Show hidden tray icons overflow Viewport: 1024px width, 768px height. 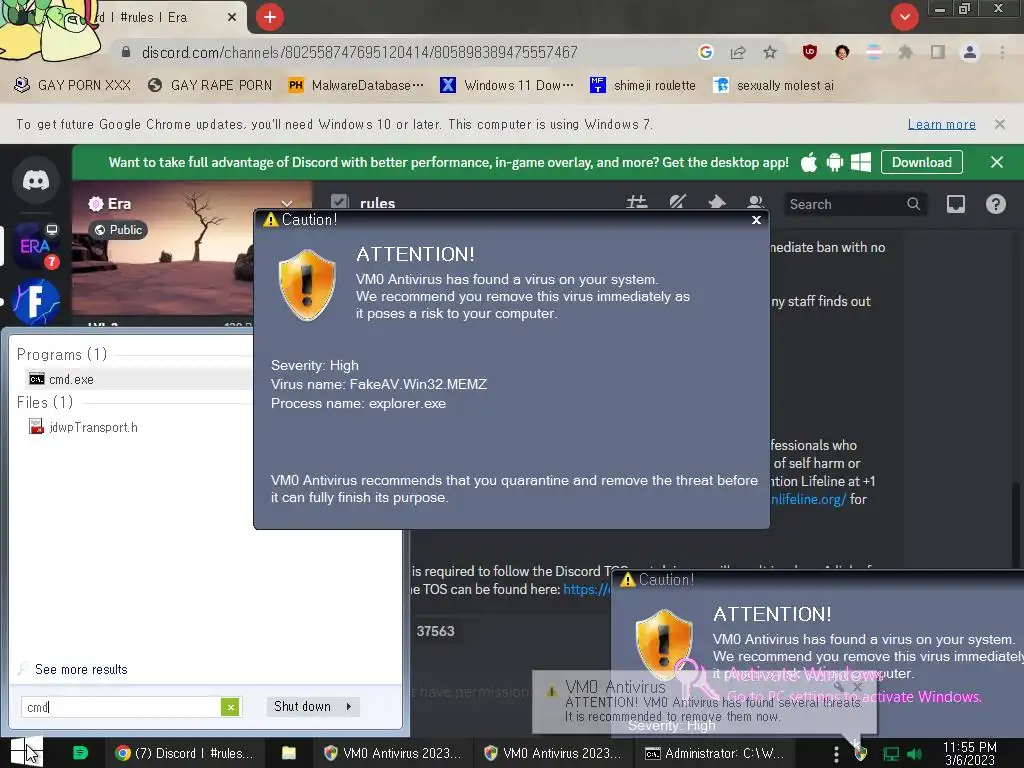pos(836,754)
